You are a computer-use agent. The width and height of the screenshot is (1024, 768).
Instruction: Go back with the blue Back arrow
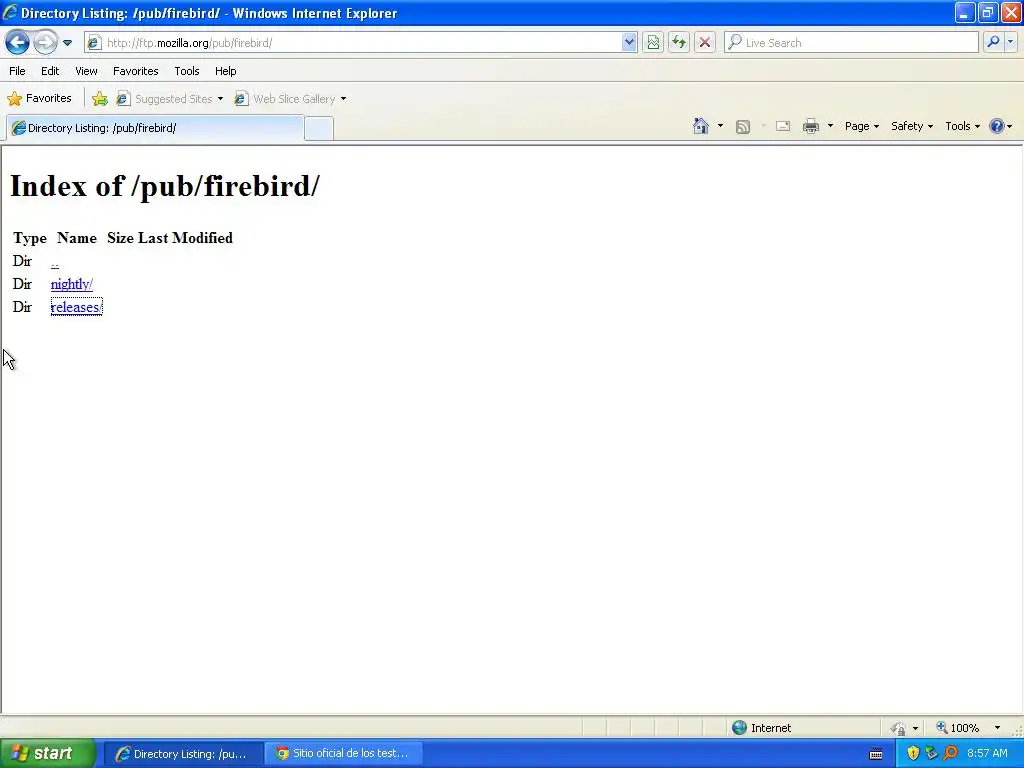click(x=18, y=43)
